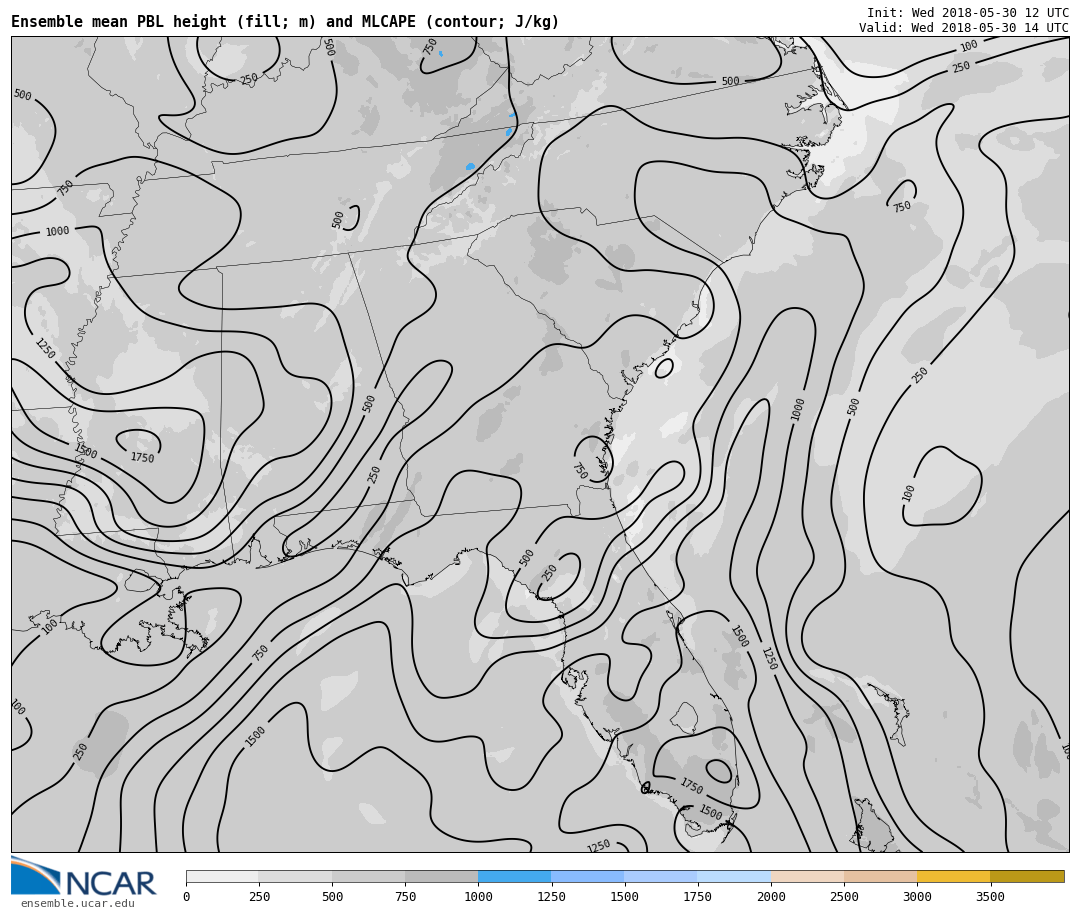Click the largest blue PBL patch over the Appalachians
Image resolution: width=1080 pixels, height=915 pixels.
tap(470, 167)
